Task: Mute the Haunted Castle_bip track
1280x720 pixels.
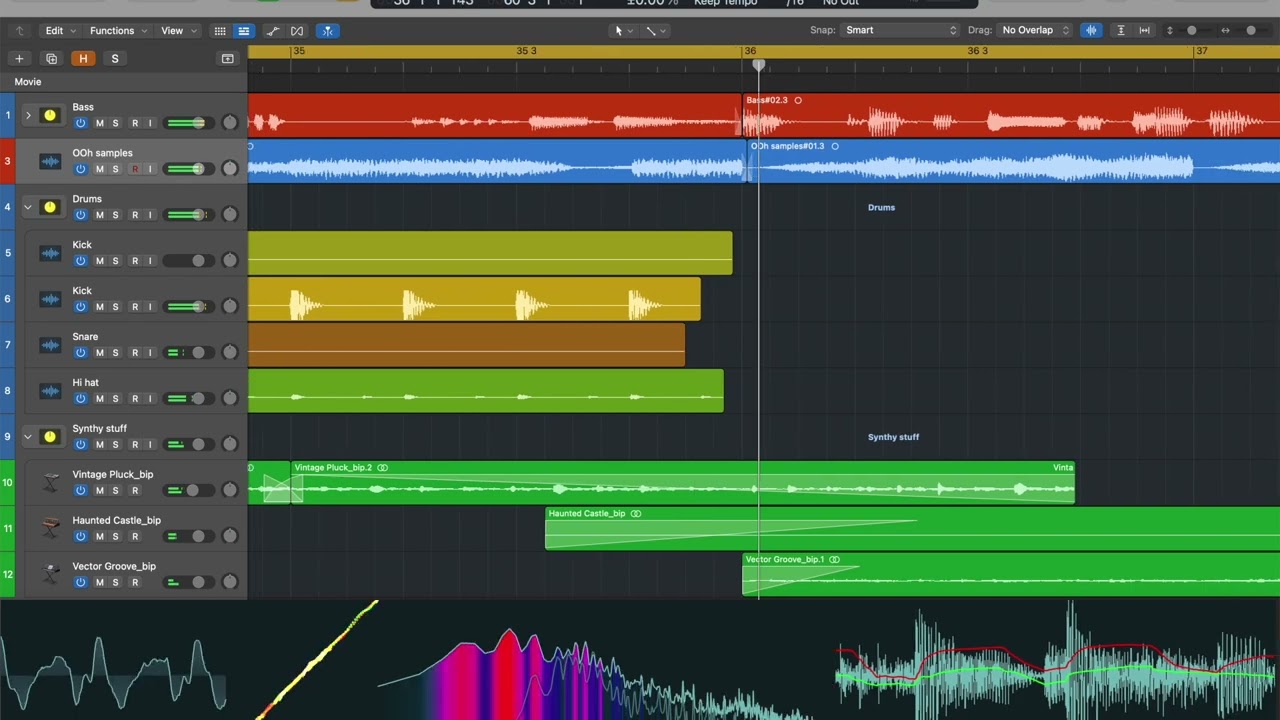Action: pyautogui.click(x=99, y=537)
